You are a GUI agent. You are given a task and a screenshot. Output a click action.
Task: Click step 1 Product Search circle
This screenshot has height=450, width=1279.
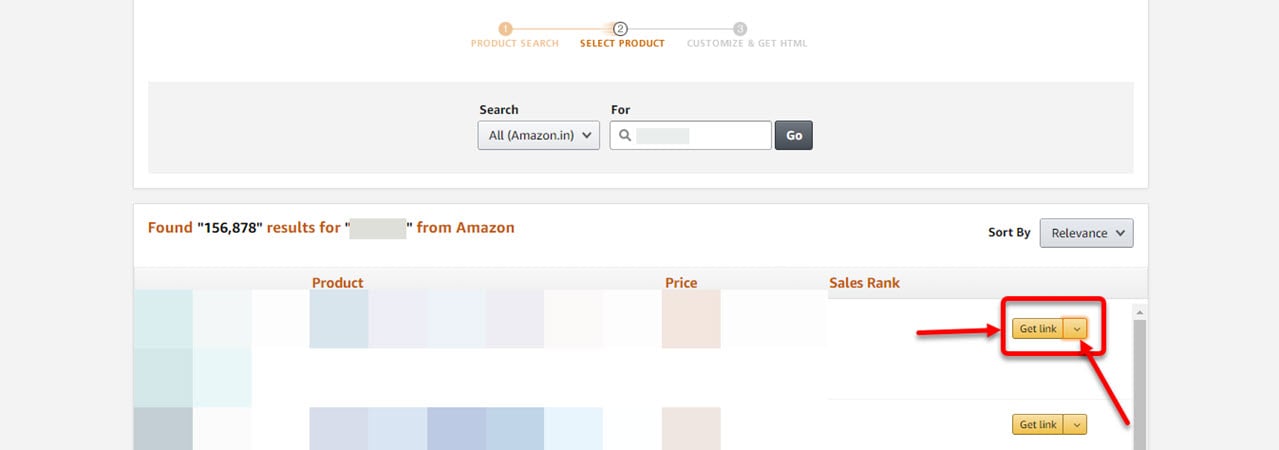[506, 29]
